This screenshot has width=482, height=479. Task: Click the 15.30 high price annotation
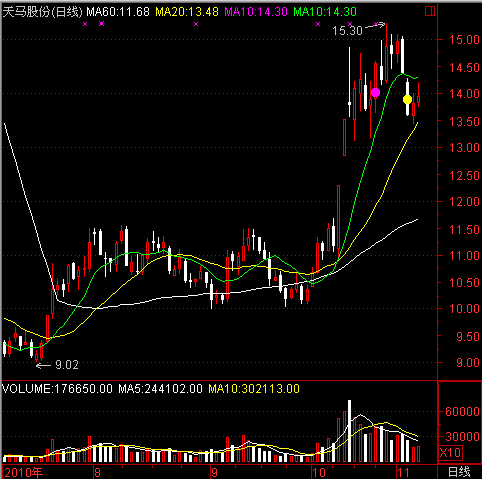[347, 31]
